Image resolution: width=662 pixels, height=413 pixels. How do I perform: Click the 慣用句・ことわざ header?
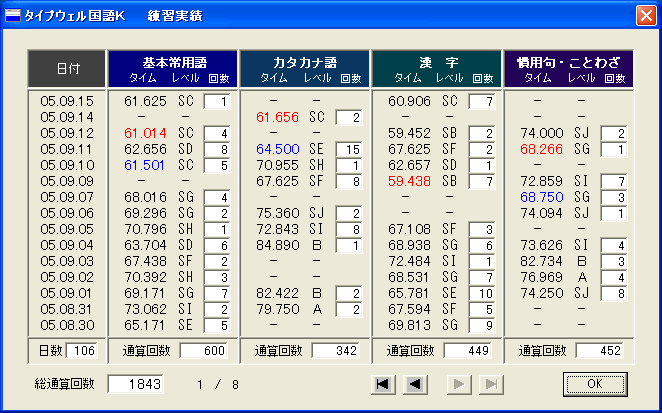569,68
